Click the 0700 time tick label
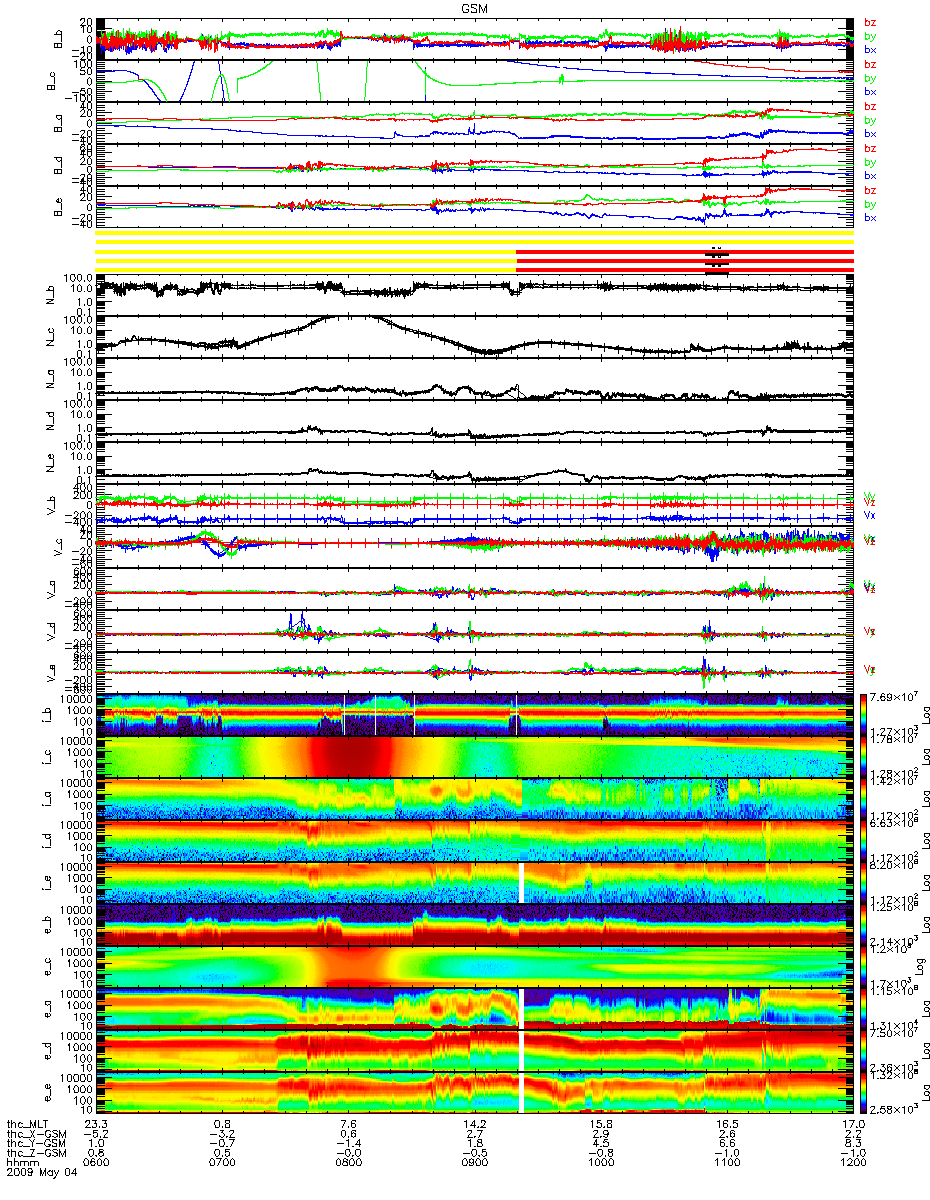Screen dimensions: 930x1200 [222, 1164]
